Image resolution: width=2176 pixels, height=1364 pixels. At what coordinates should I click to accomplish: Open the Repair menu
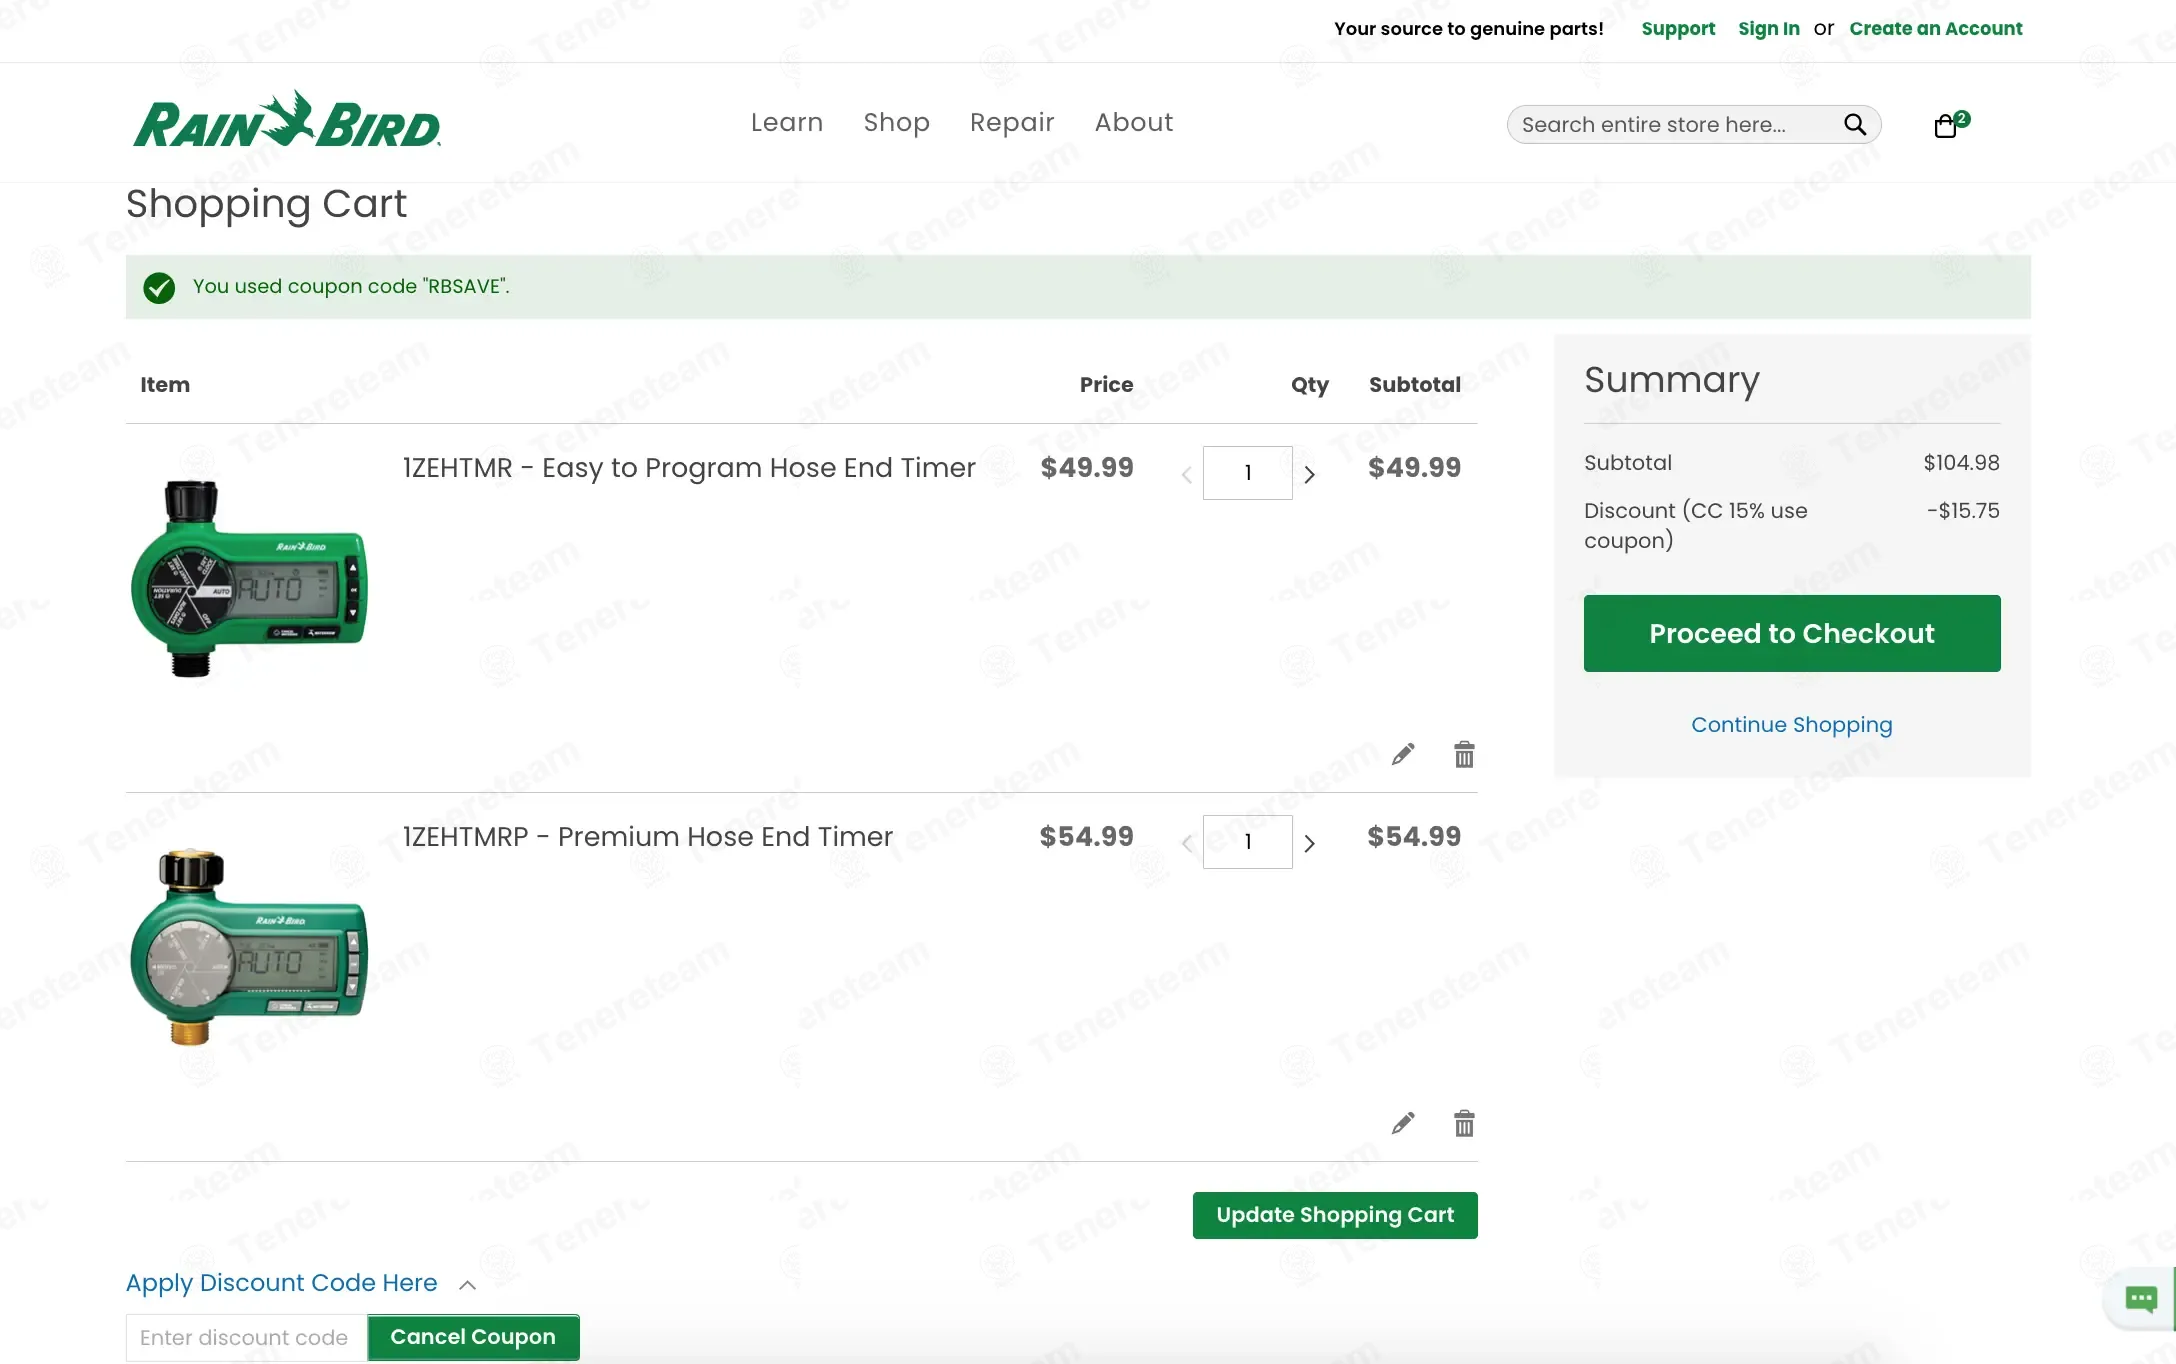click(x=1012, y=122)
